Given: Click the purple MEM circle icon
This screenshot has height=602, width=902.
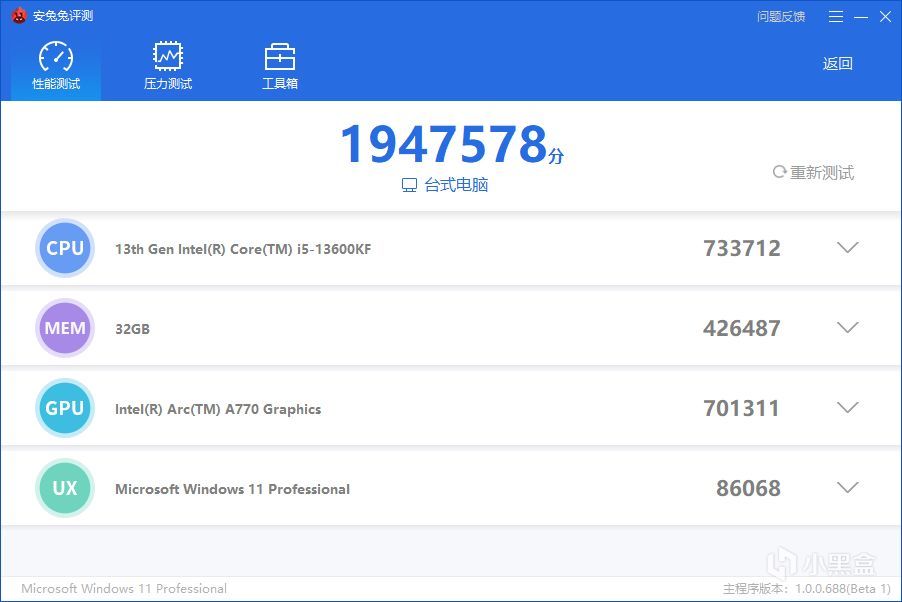Looking at the screenshot, I should [65, 328].
